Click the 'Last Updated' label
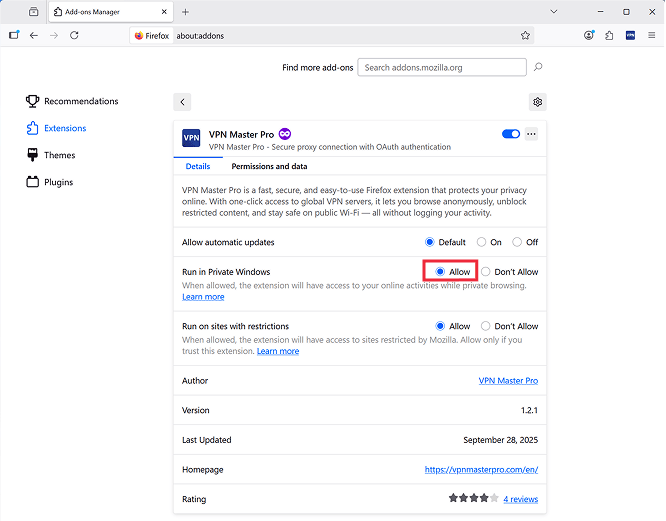Viewport: 666px width, 521px height. 206,440
